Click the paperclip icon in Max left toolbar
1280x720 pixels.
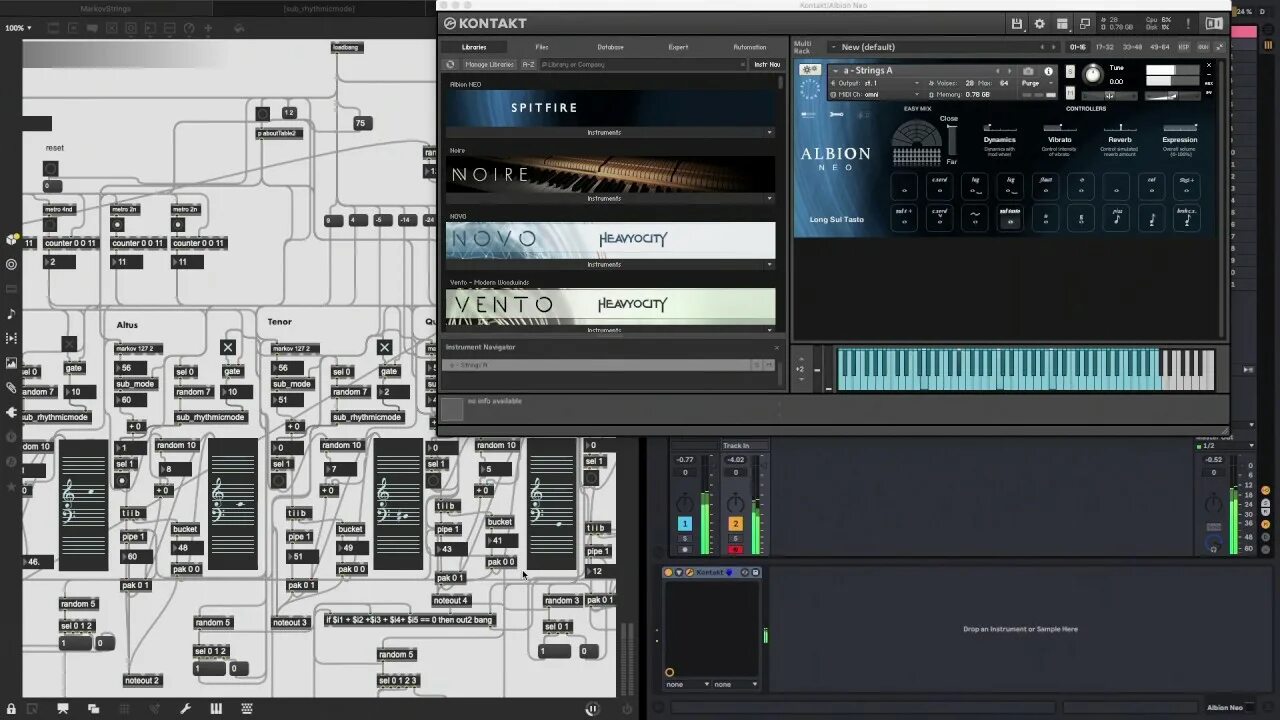point(11,387)
